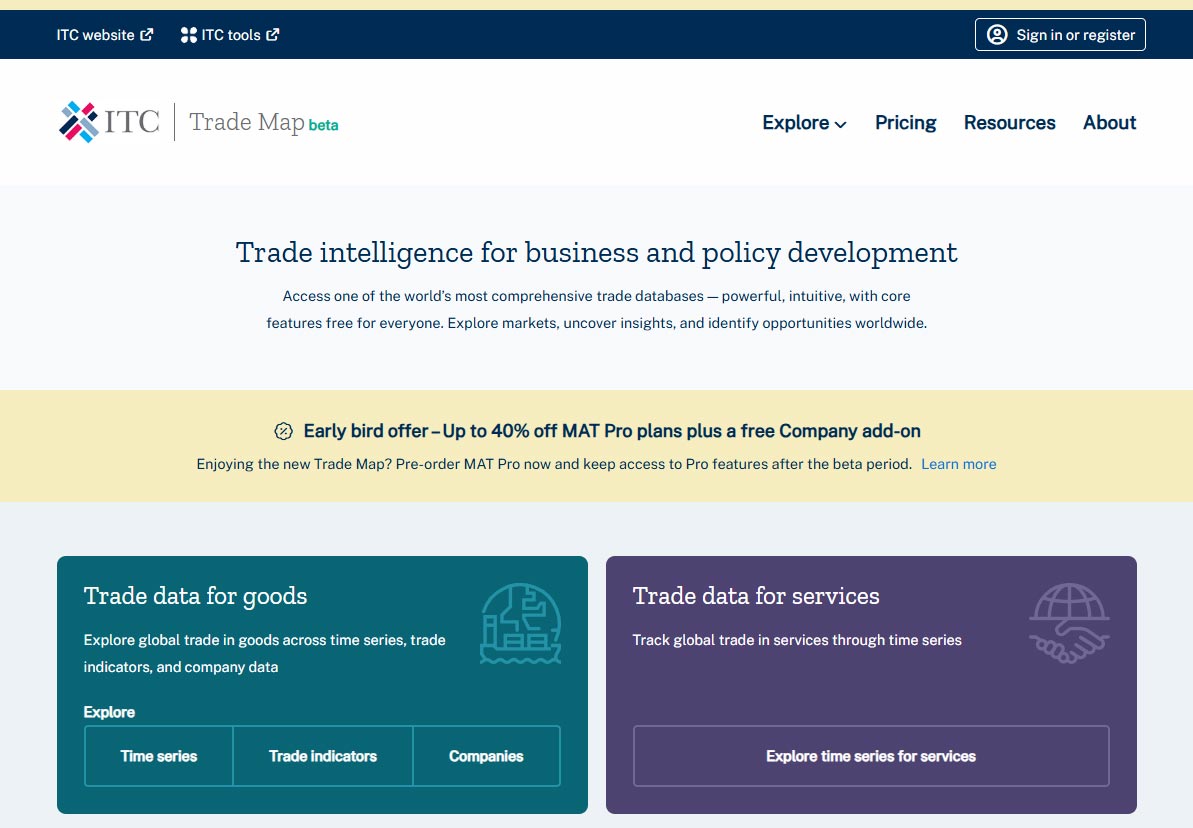Screen dimensions: 1193x828
Task: Click the 'Track global trade in services' description
Action: (797, 640)
